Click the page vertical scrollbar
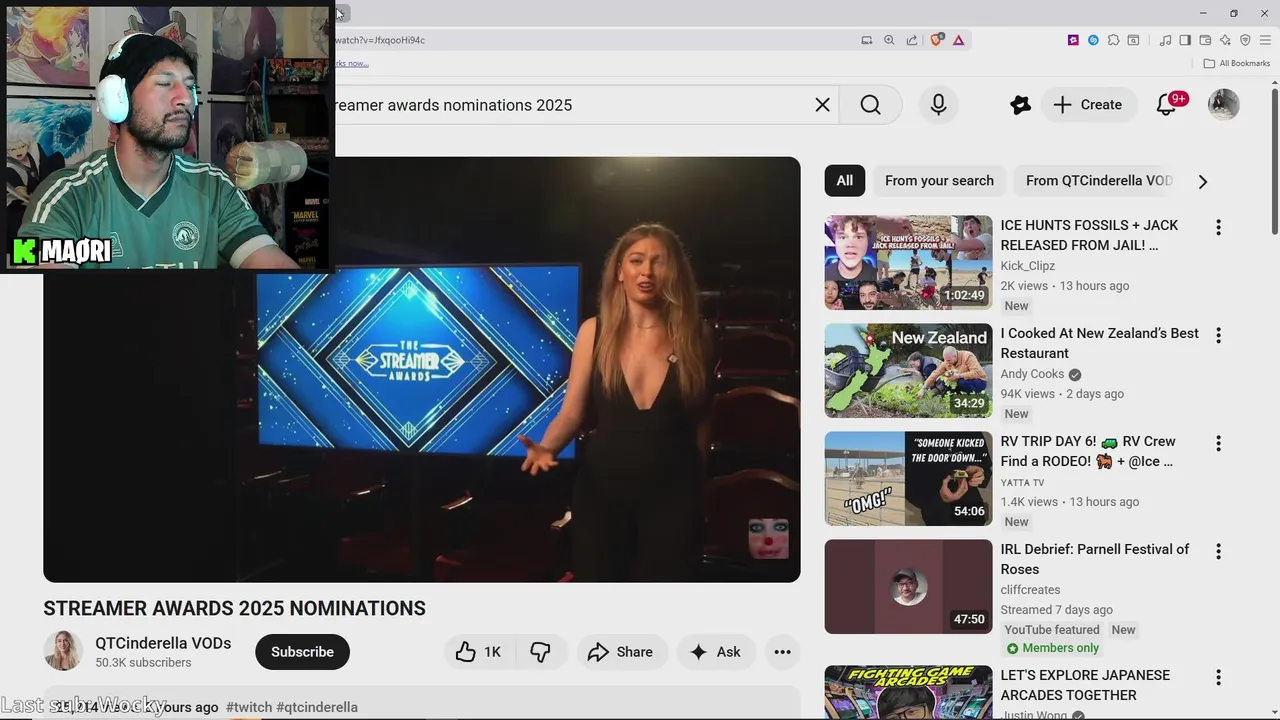The width and height of the screenshot is (1280, 720). pos(1274,160)
